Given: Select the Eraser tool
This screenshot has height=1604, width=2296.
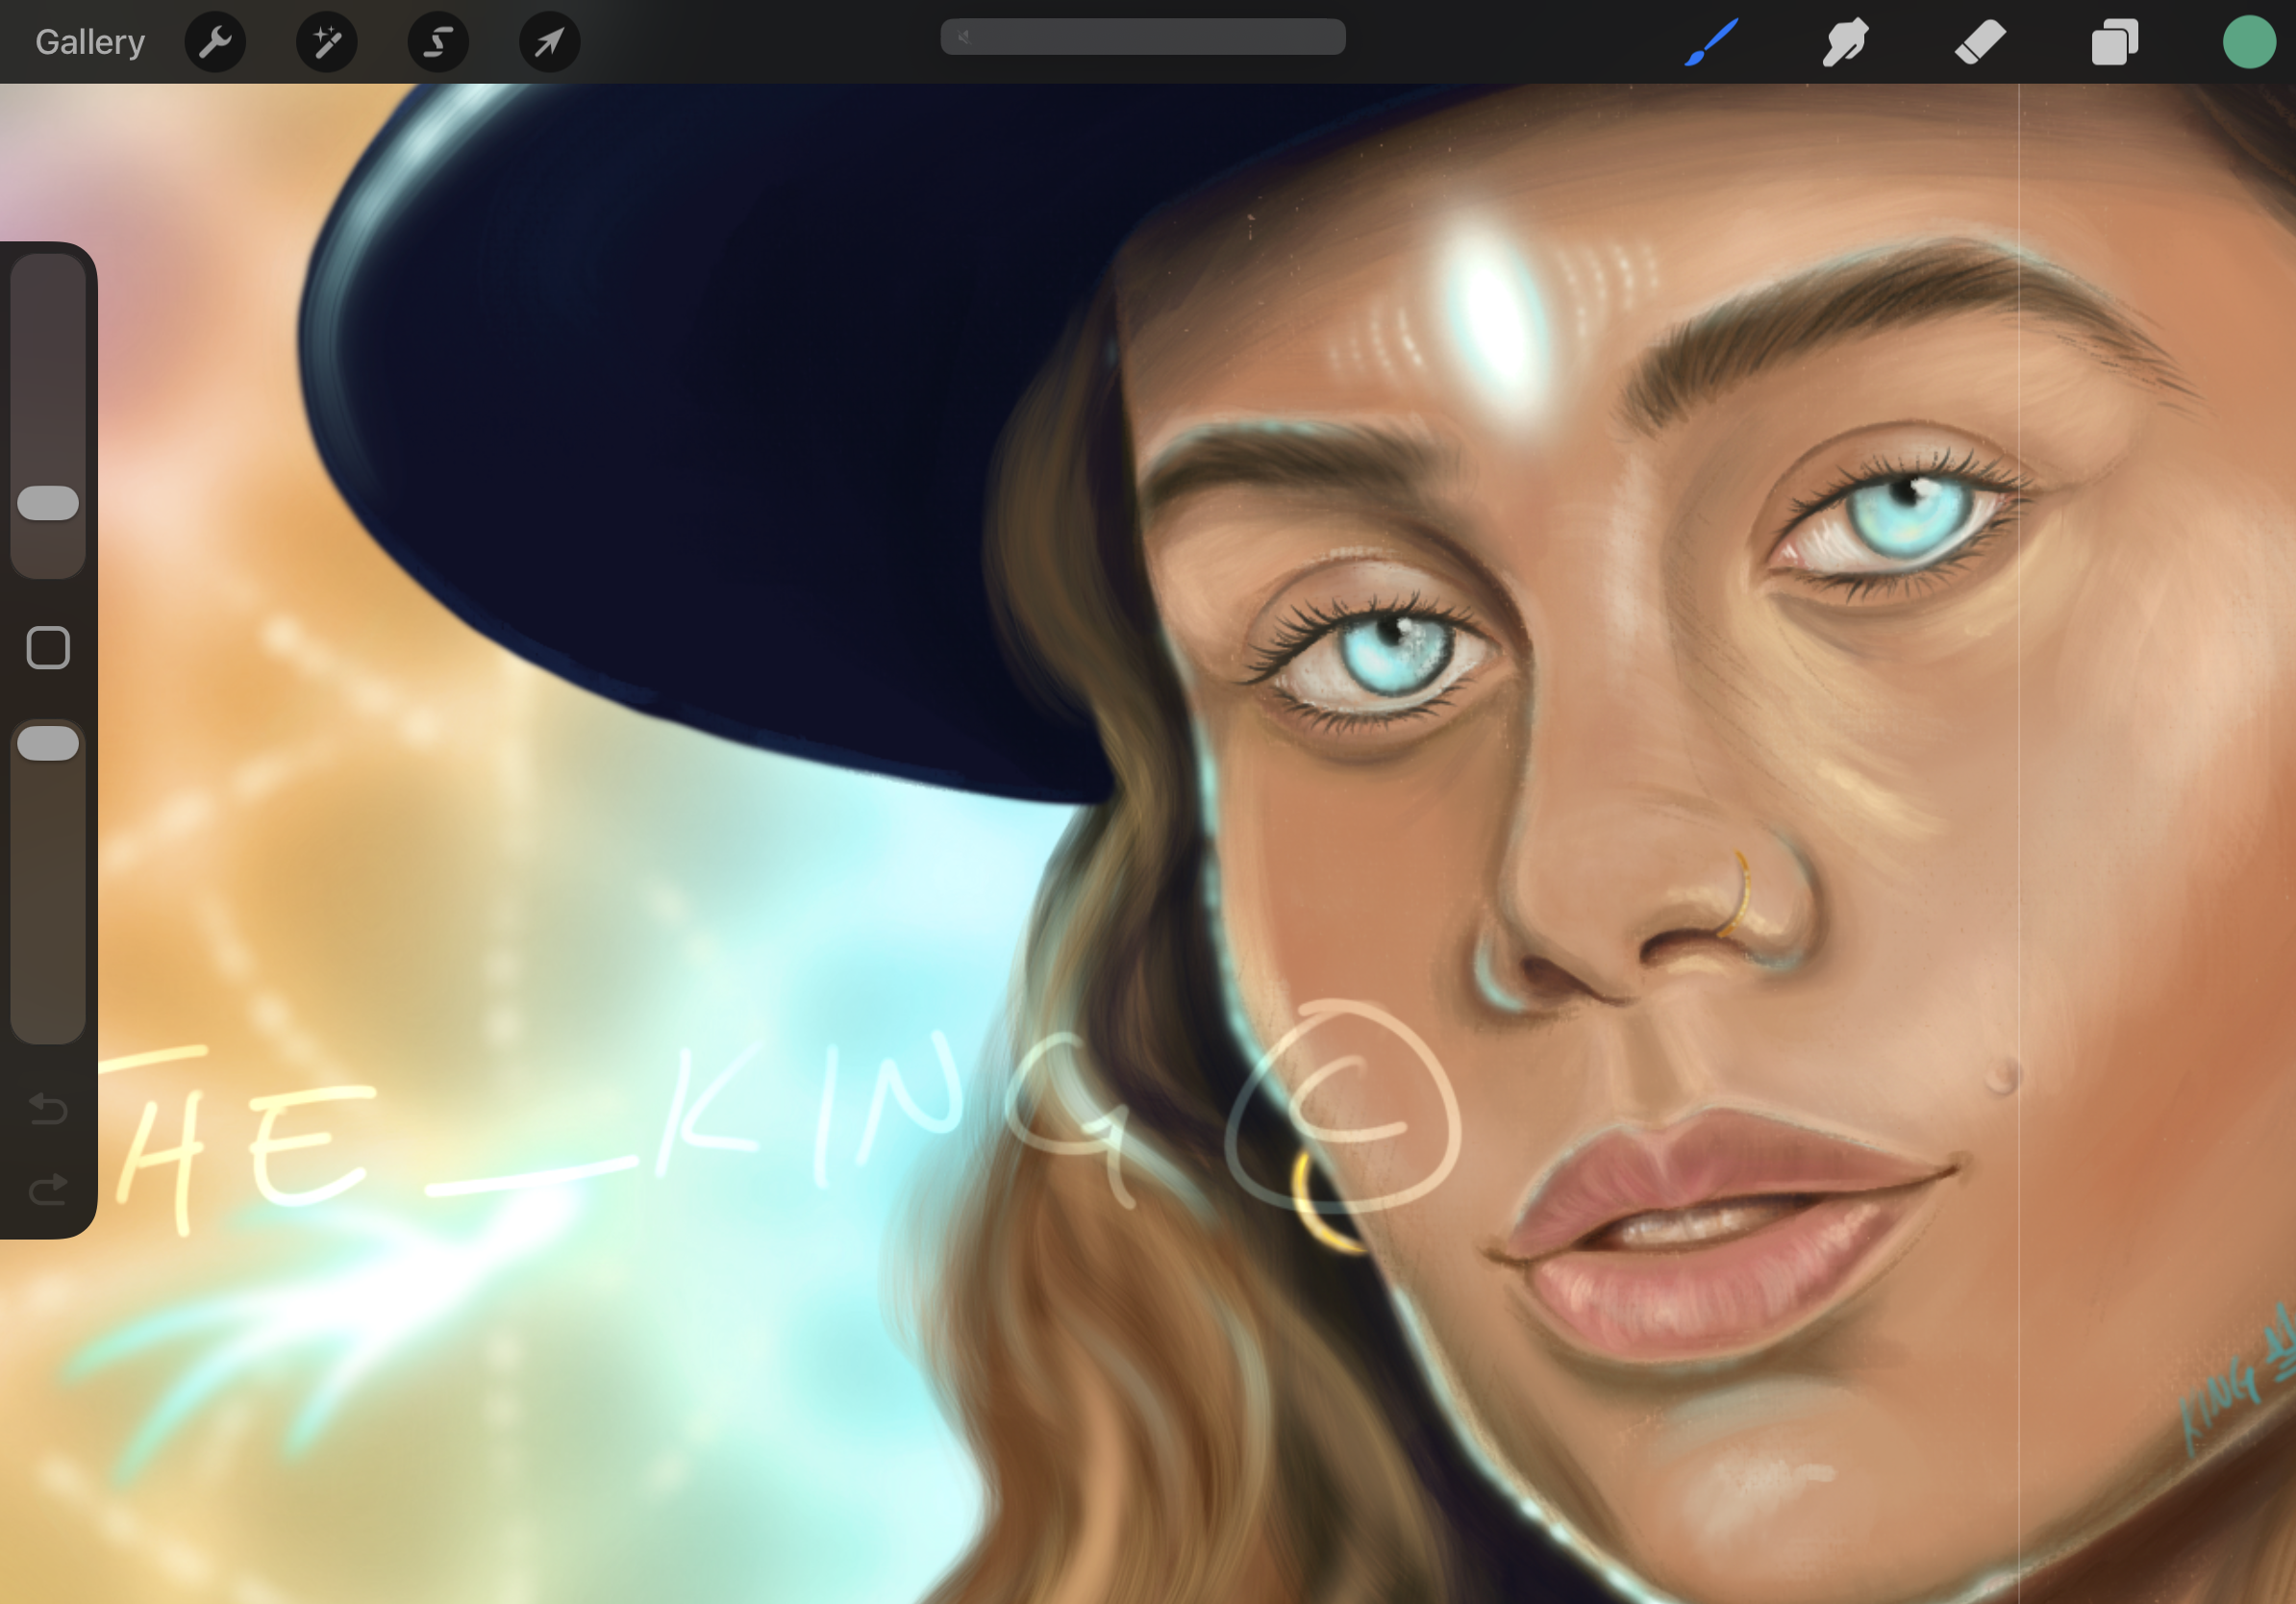Looking at the screenshot, I should [x=1980, y=42].
